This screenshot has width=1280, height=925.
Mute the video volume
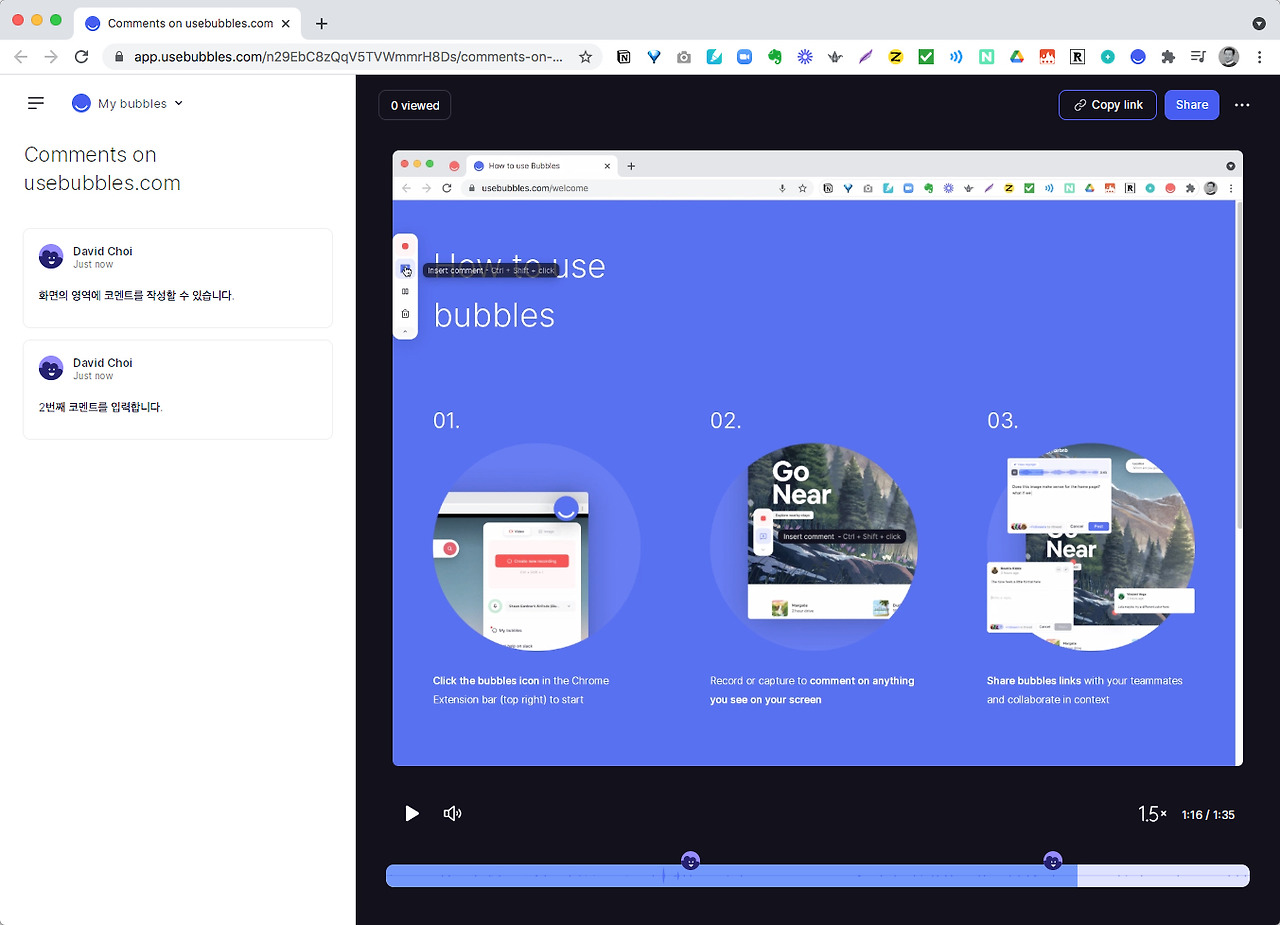tap(452, 813)
